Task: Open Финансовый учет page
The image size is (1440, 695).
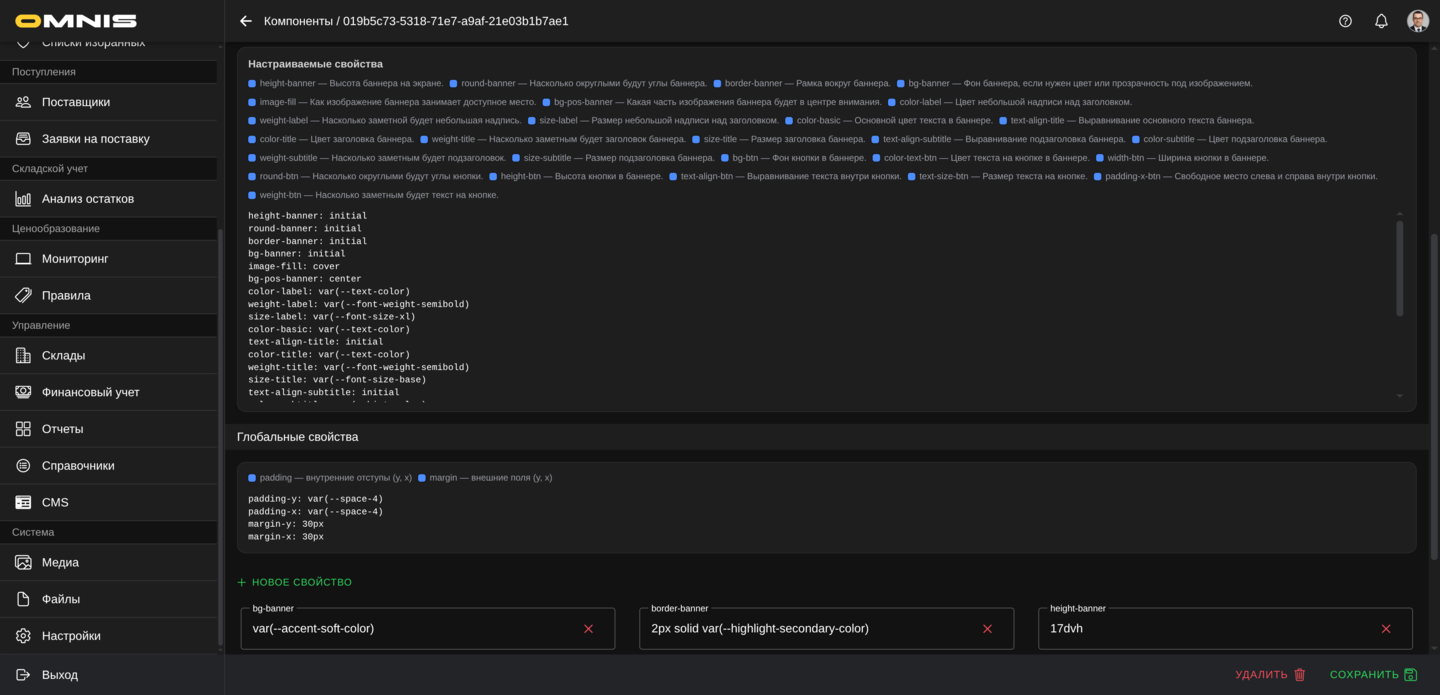Action: [x=90, y=393]
